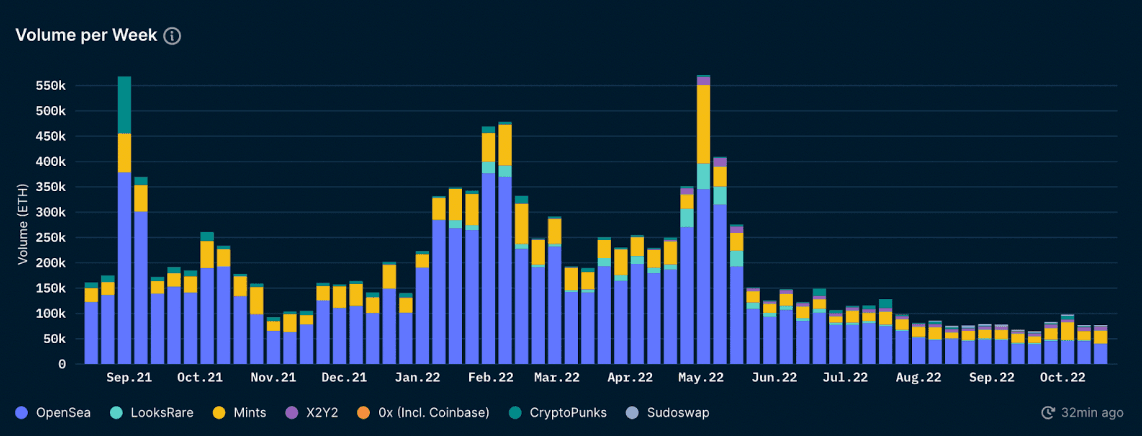1142x436 pixels.
Task: Click the yellow Mints legend dot
Action: pyautogui.click(x=217, y=412)
